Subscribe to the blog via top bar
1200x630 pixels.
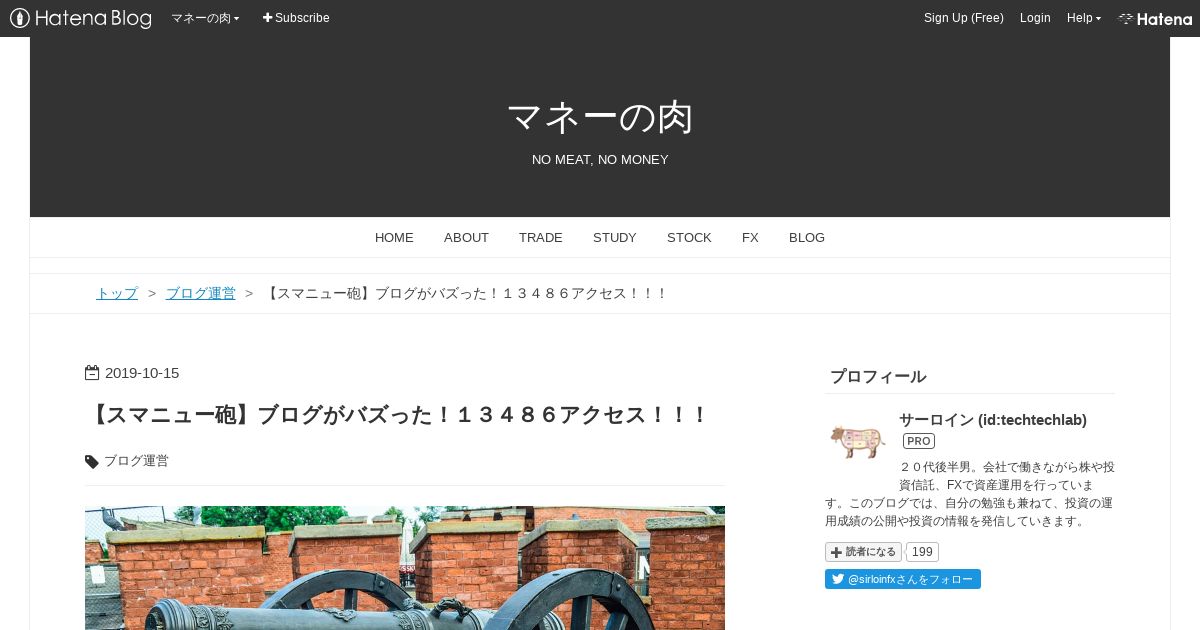(296, 18)
